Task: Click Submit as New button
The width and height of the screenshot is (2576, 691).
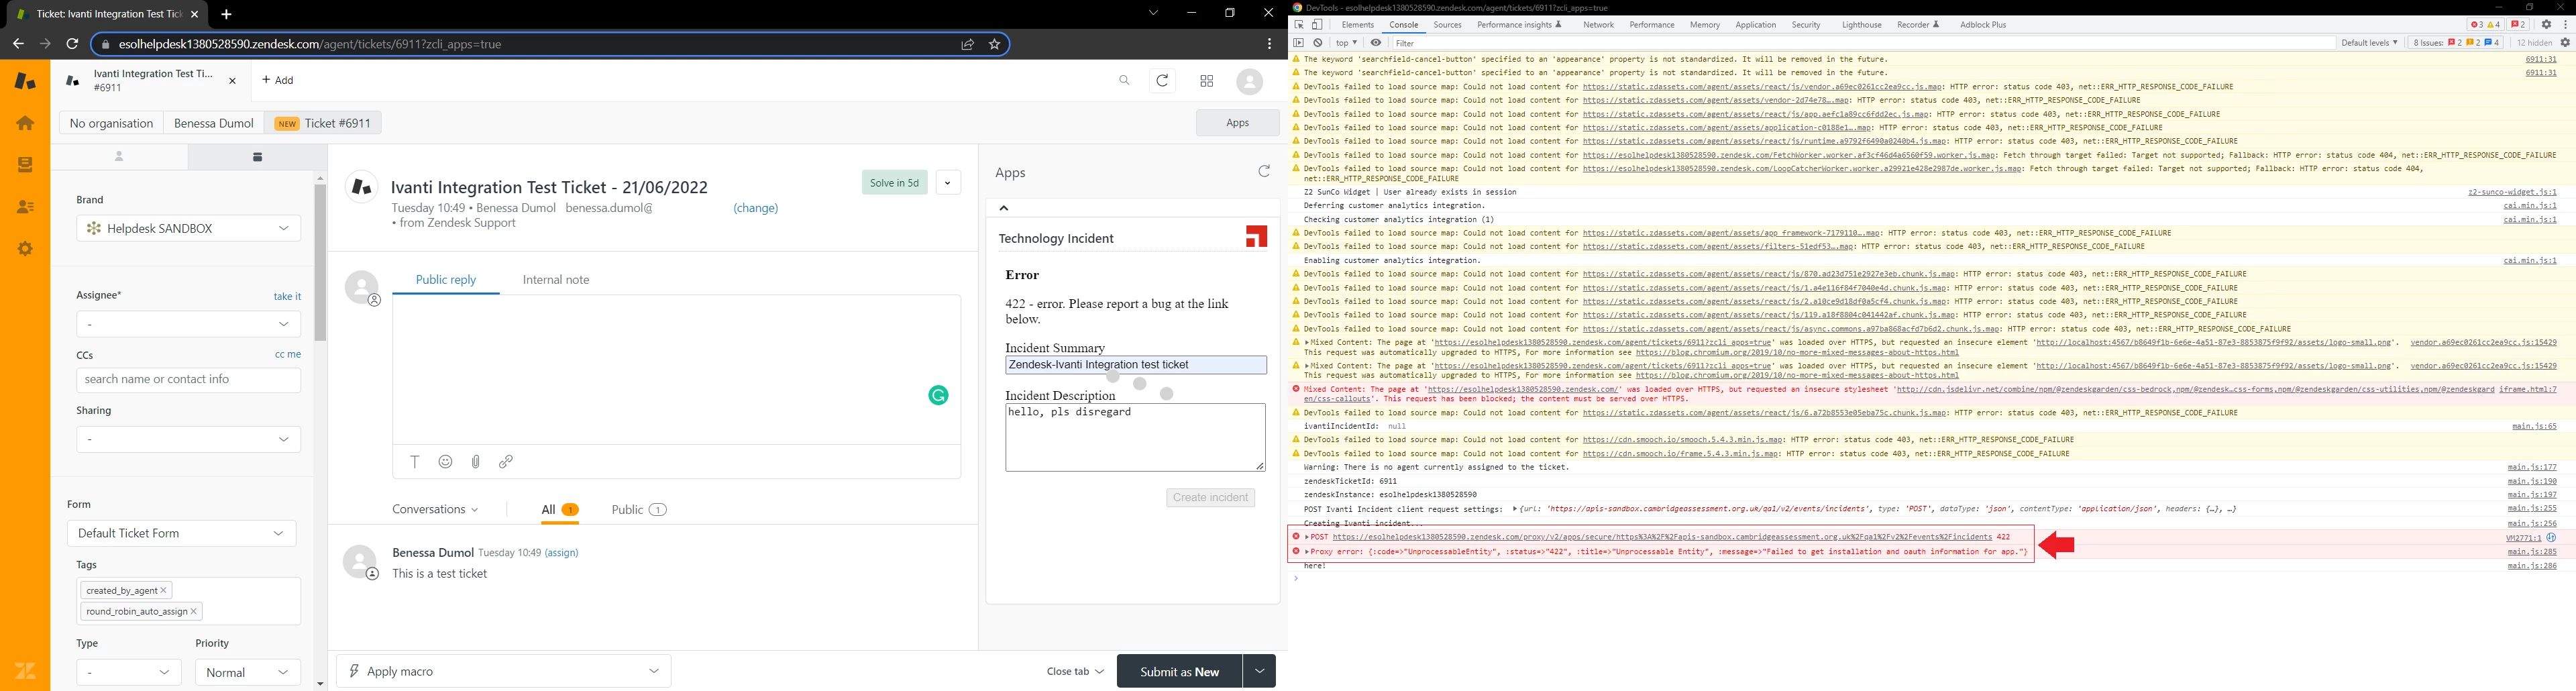Action: pyautogui.click(x=1180, y=671)
